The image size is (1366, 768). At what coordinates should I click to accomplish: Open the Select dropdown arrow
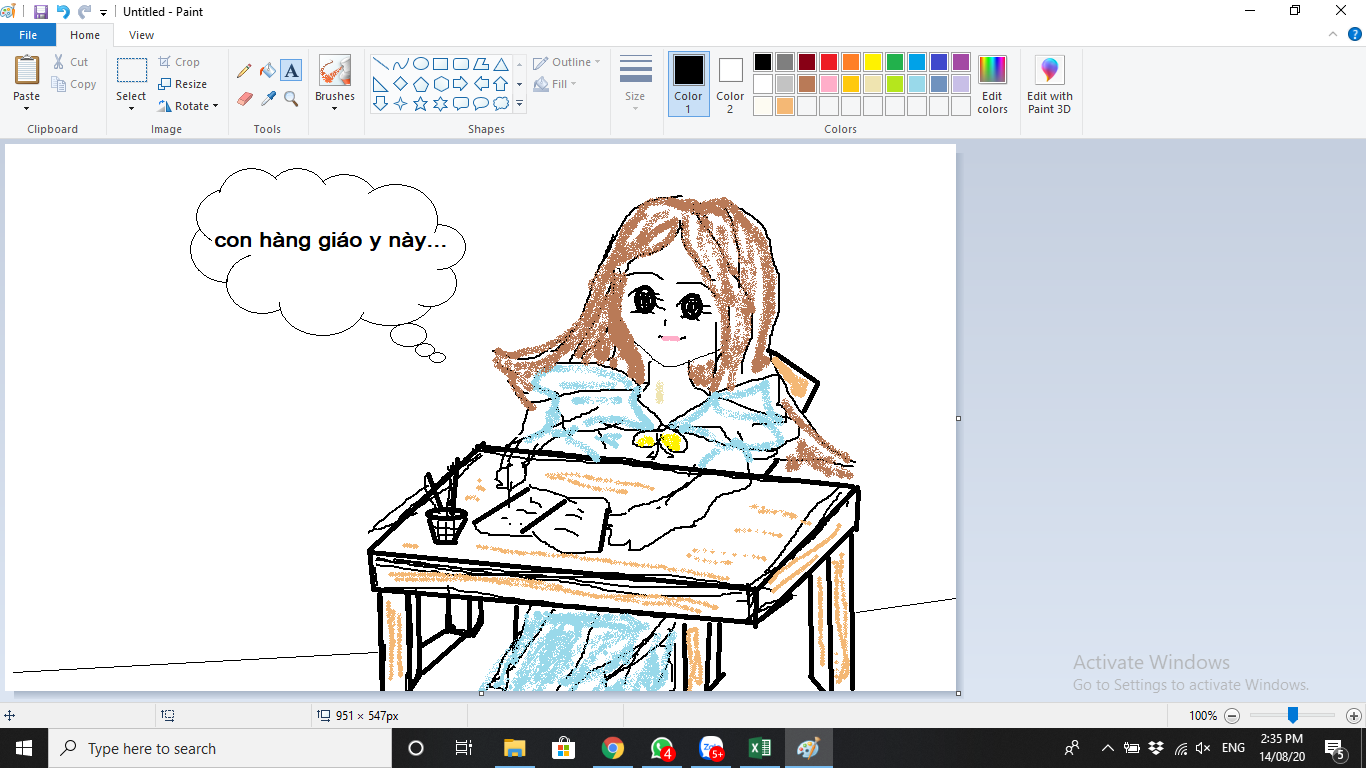tap(131, 107)
